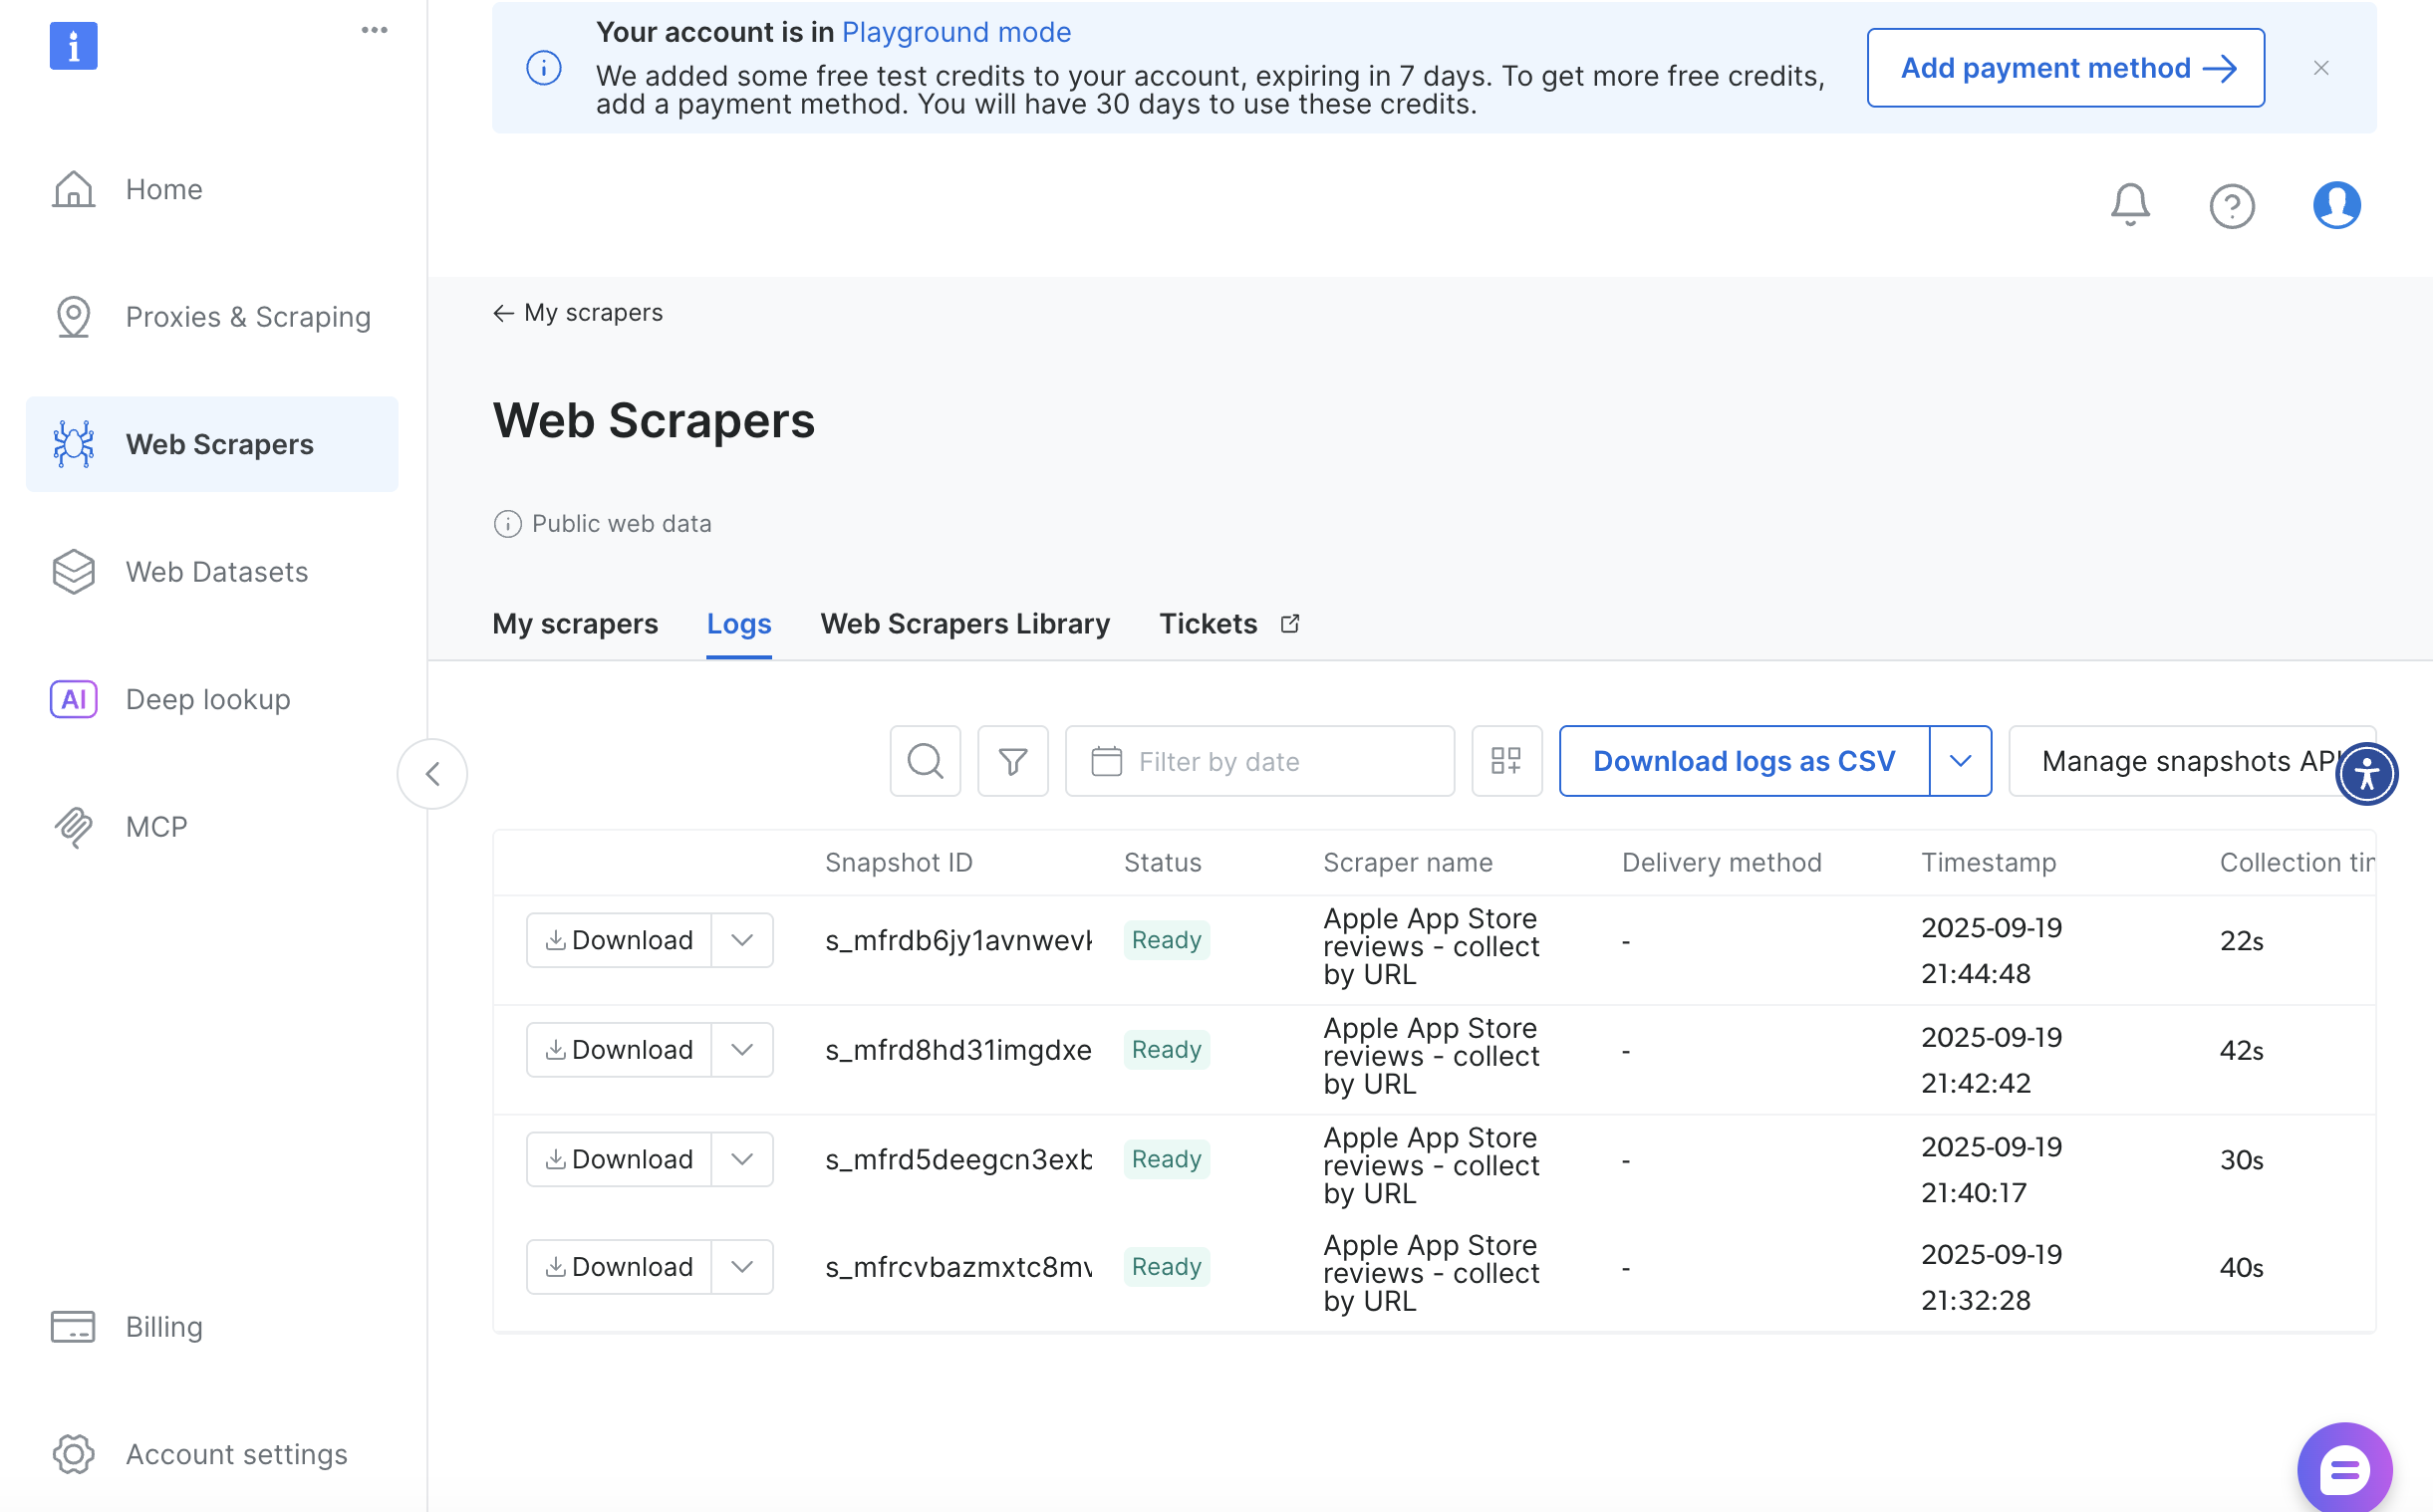Image resolution: width=2433 pixels, height=1512 pixels.
Task: Expand download options for snapshot s_mfrdb6jy1avnwev
Action: coord(741,940)
